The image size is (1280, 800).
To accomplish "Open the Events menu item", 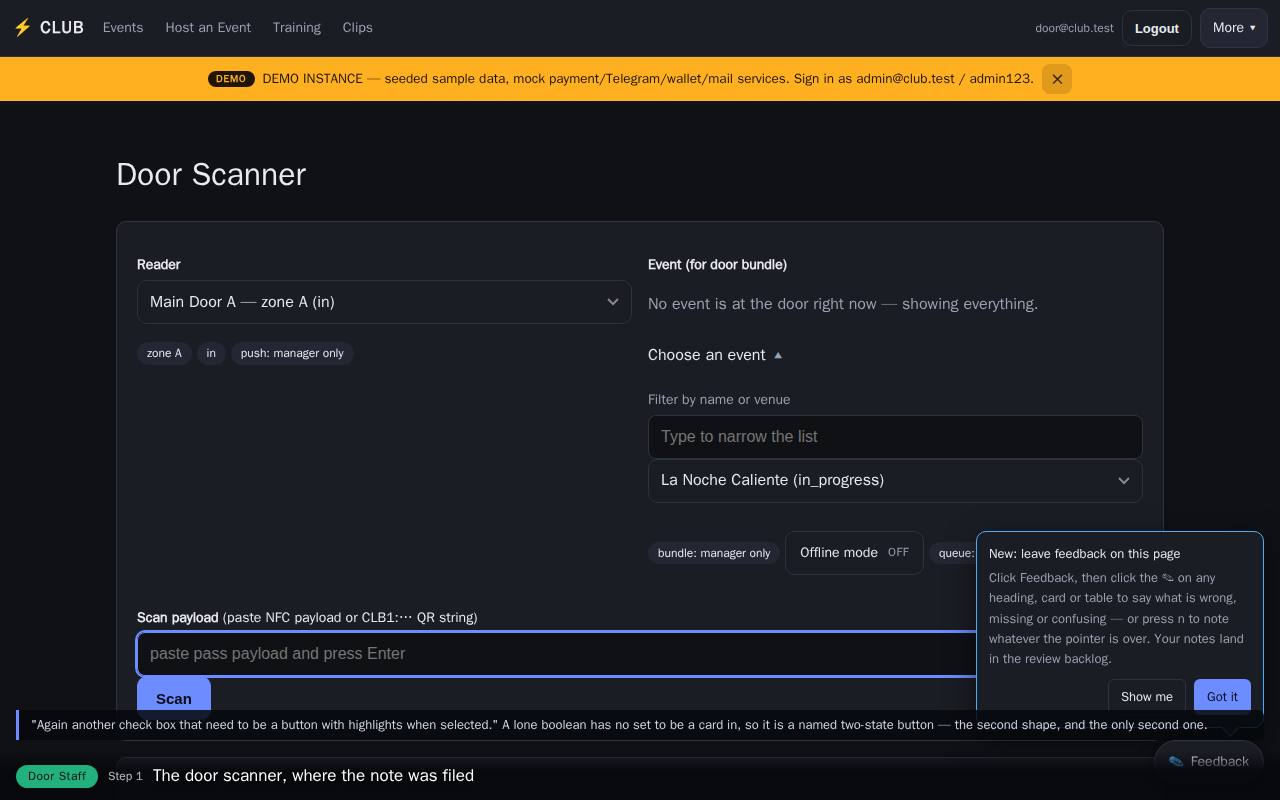I will point(123,28).
